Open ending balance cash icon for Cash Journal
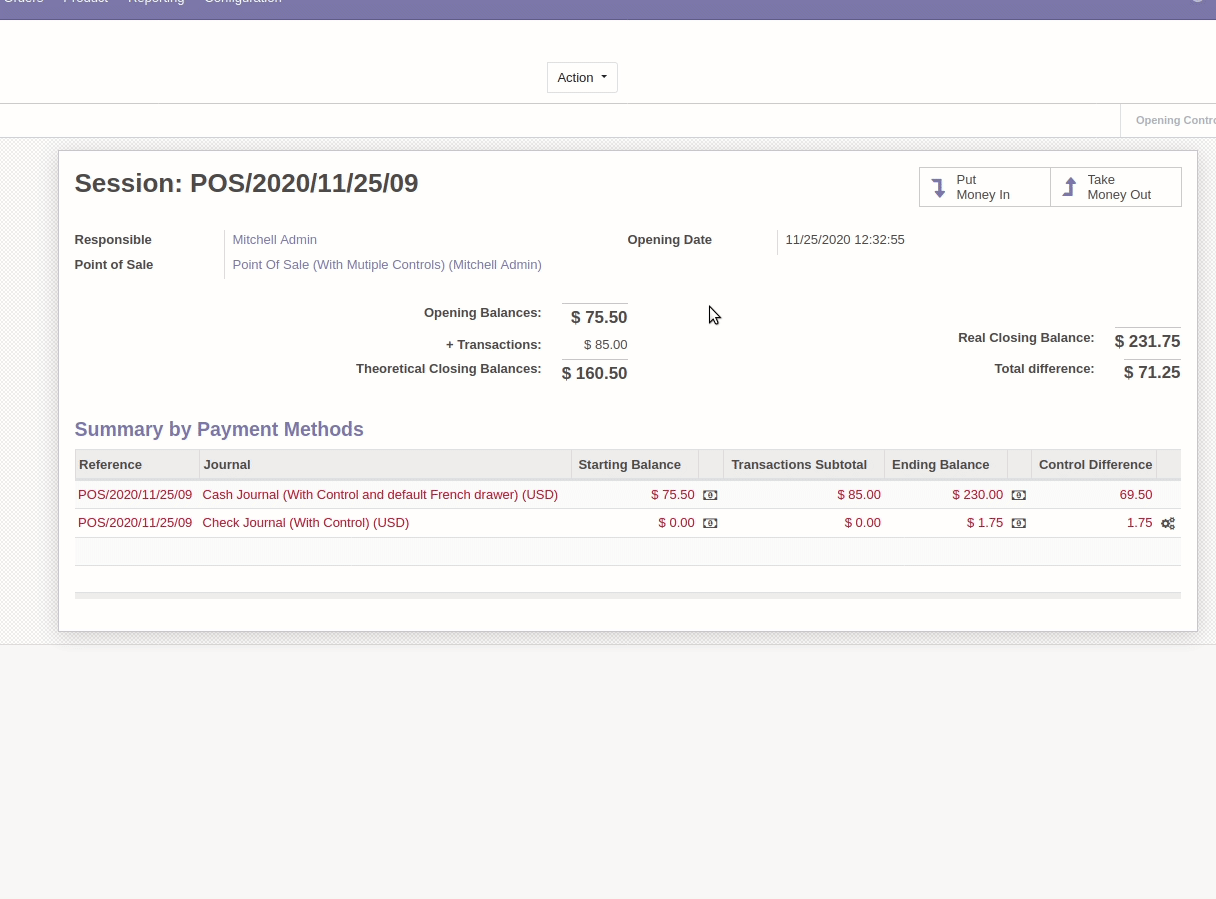This screenshot has width=1216, height=899. [x=1018, y=495]
